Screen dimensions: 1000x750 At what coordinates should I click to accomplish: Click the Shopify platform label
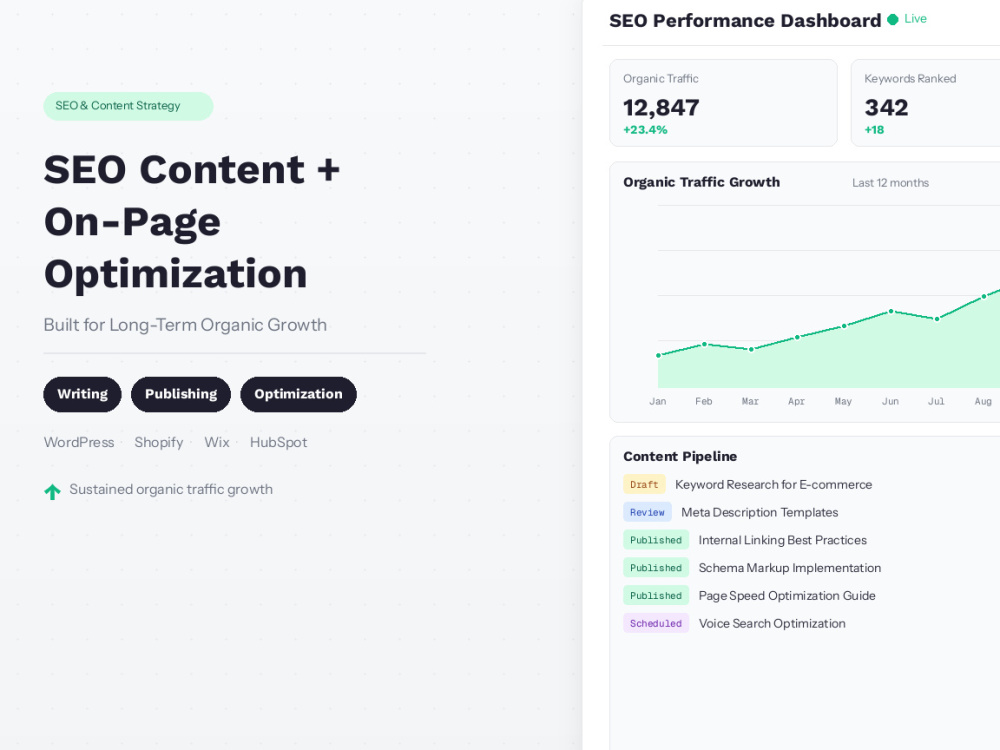(x=159, y=442)
